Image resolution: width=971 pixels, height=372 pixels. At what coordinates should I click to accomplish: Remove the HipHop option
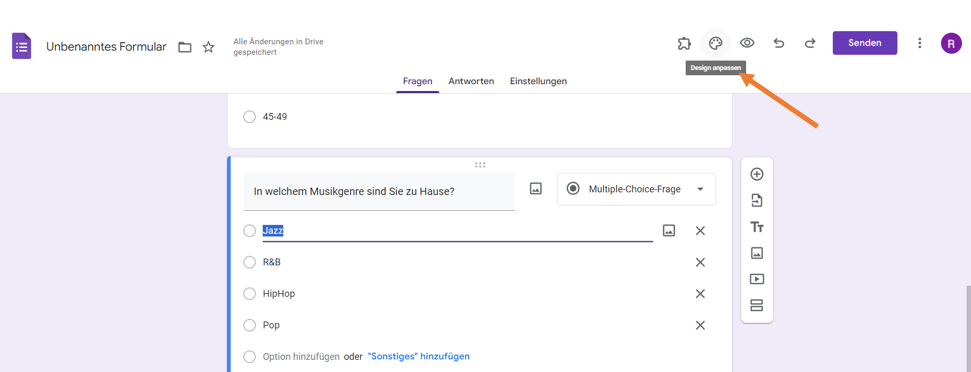tap(700, 293)
